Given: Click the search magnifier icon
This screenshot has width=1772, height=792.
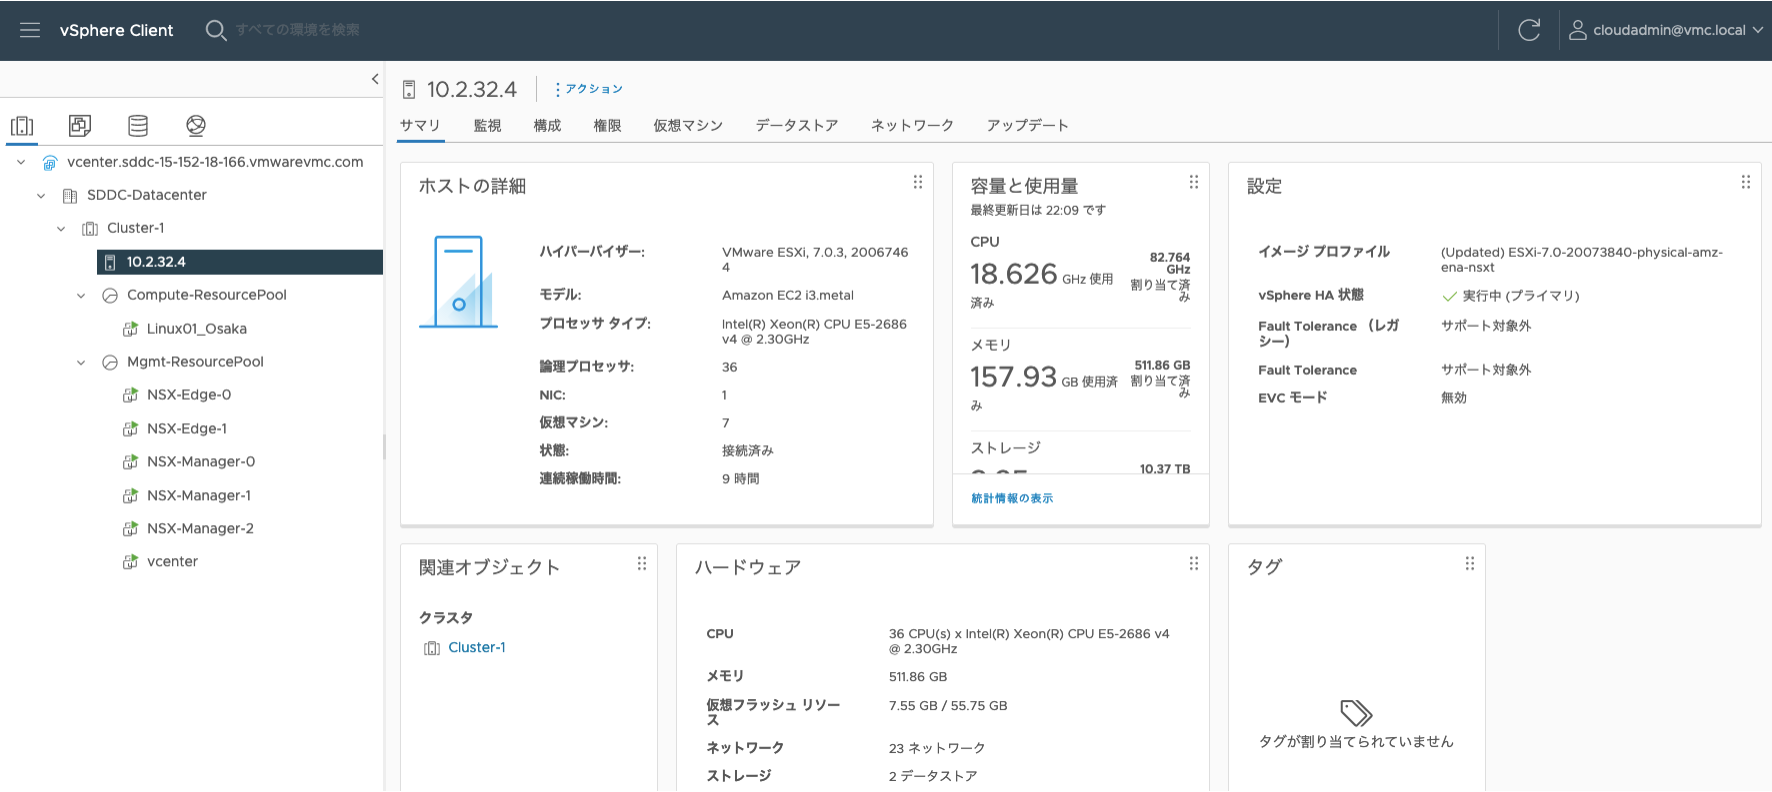Looking at the screenshot, I should (x=216, y=30).
